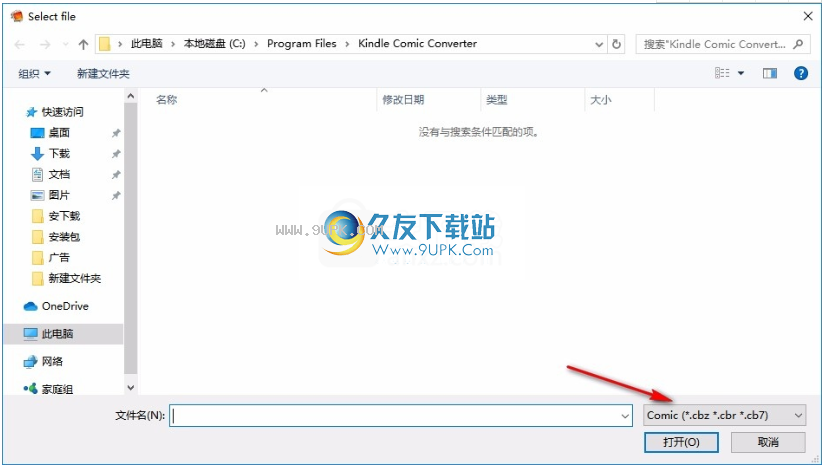Click the 打开(O) button

point(681,442)
